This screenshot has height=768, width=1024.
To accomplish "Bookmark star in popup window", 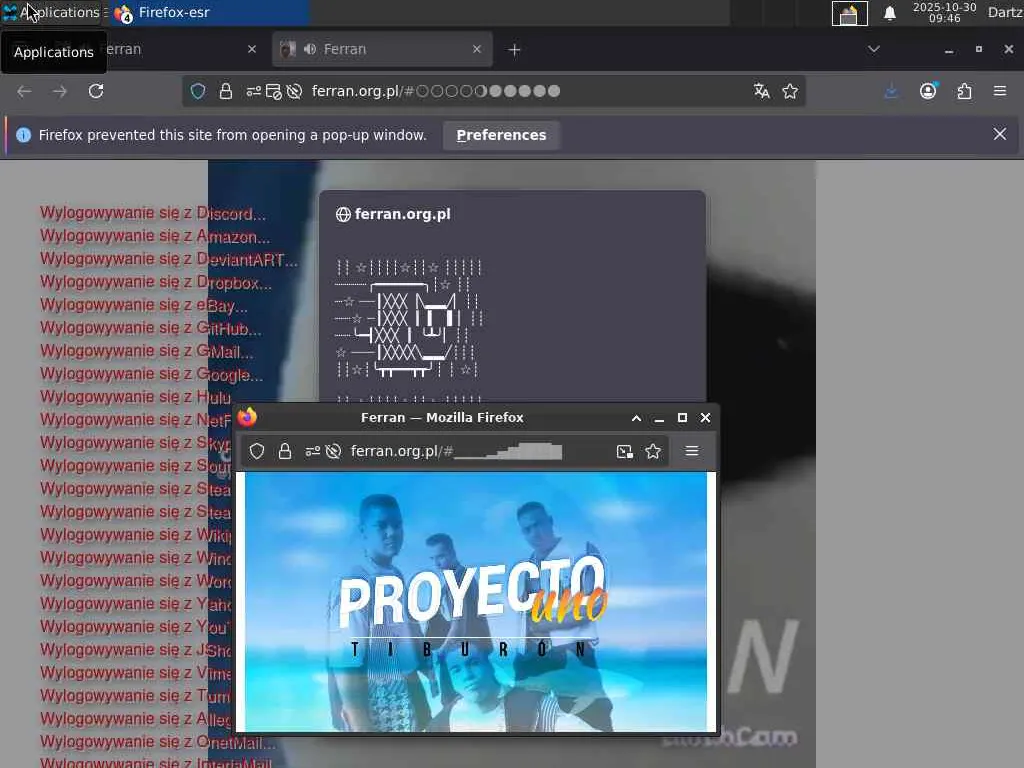I will coord(653,451).
